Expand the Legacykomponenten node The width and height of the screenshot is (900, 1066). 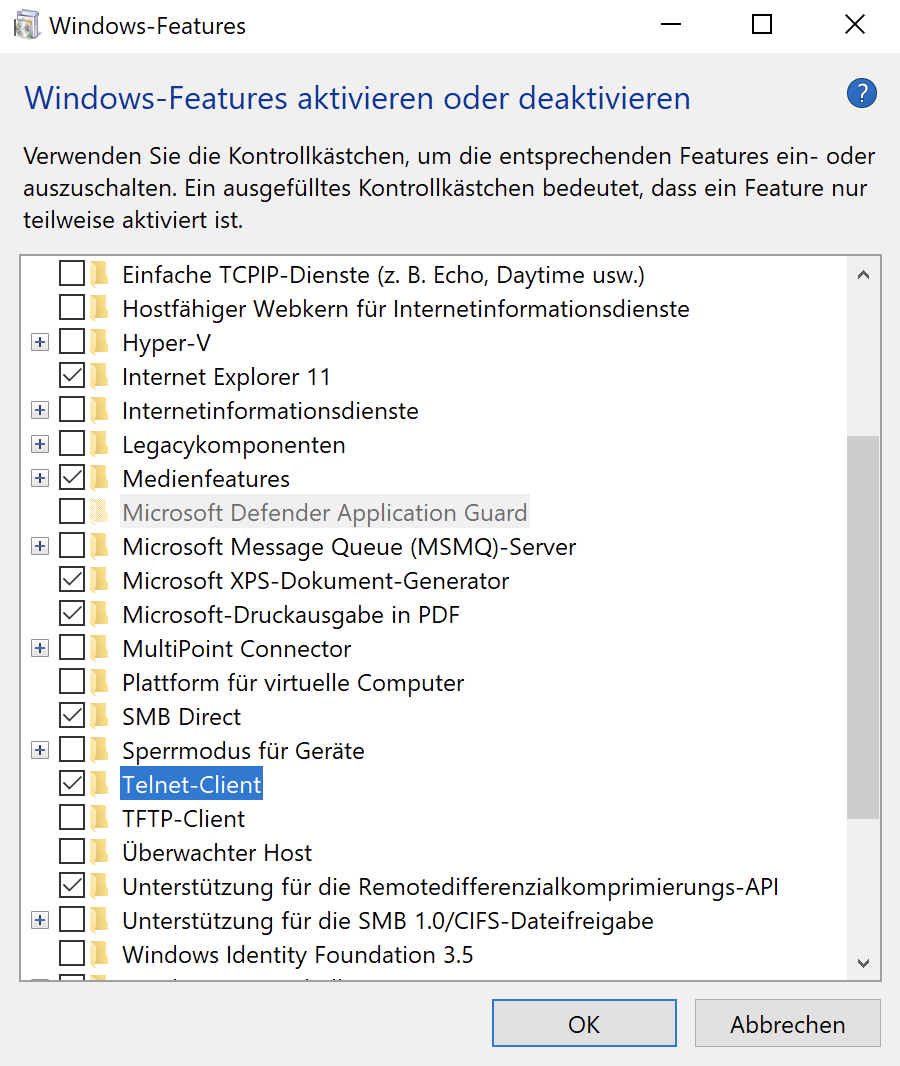click(40, 444)
